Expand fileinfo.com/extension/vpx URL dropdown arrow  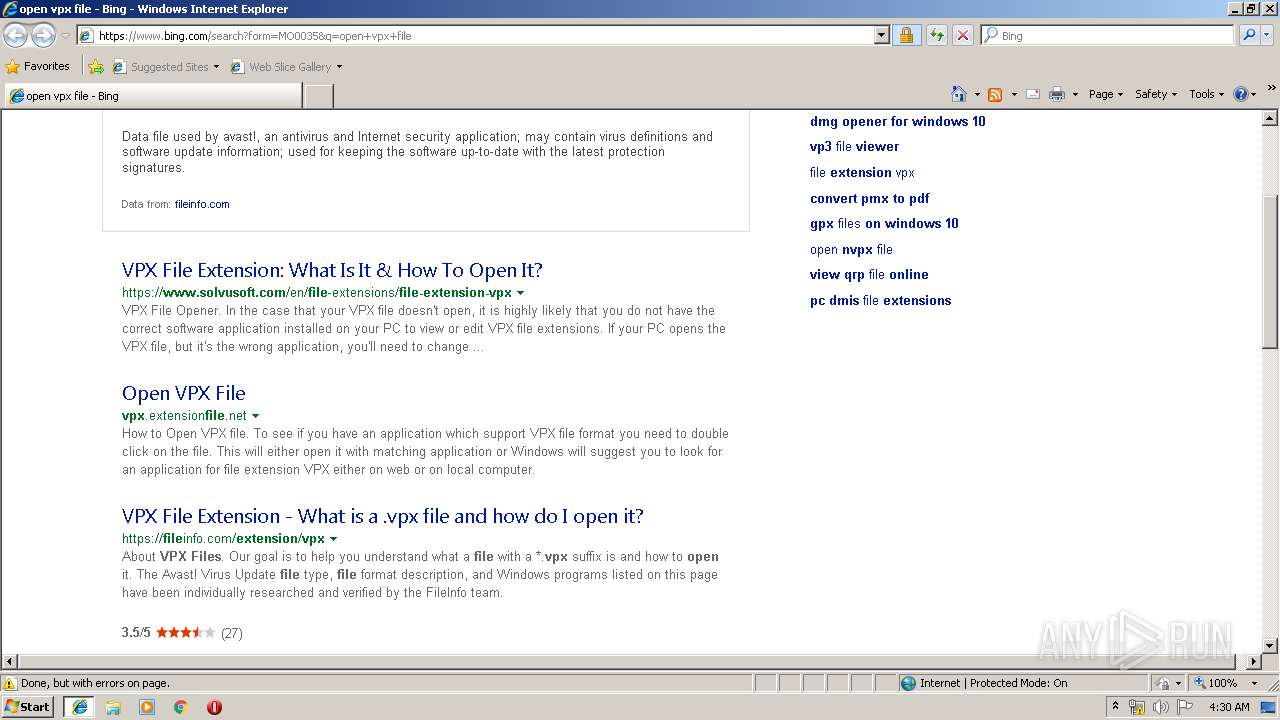tap(334, 539)
